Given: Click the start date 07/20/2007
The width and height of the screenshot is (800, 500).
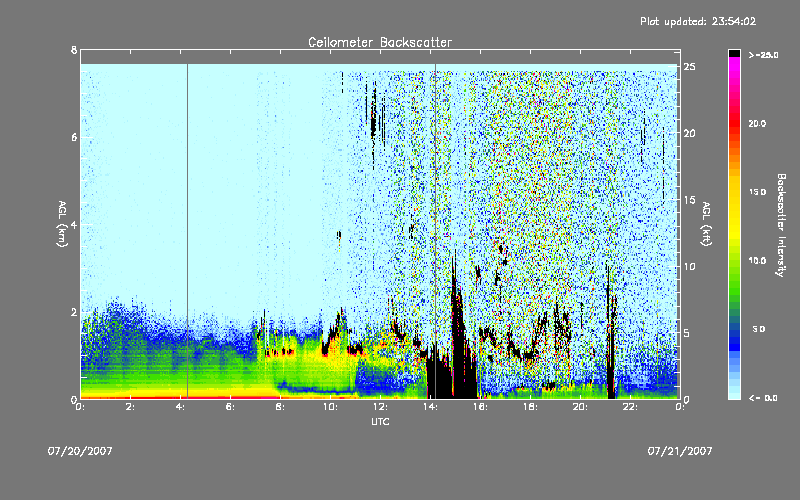Looking at the screenshot, I should tap(80, 451).
